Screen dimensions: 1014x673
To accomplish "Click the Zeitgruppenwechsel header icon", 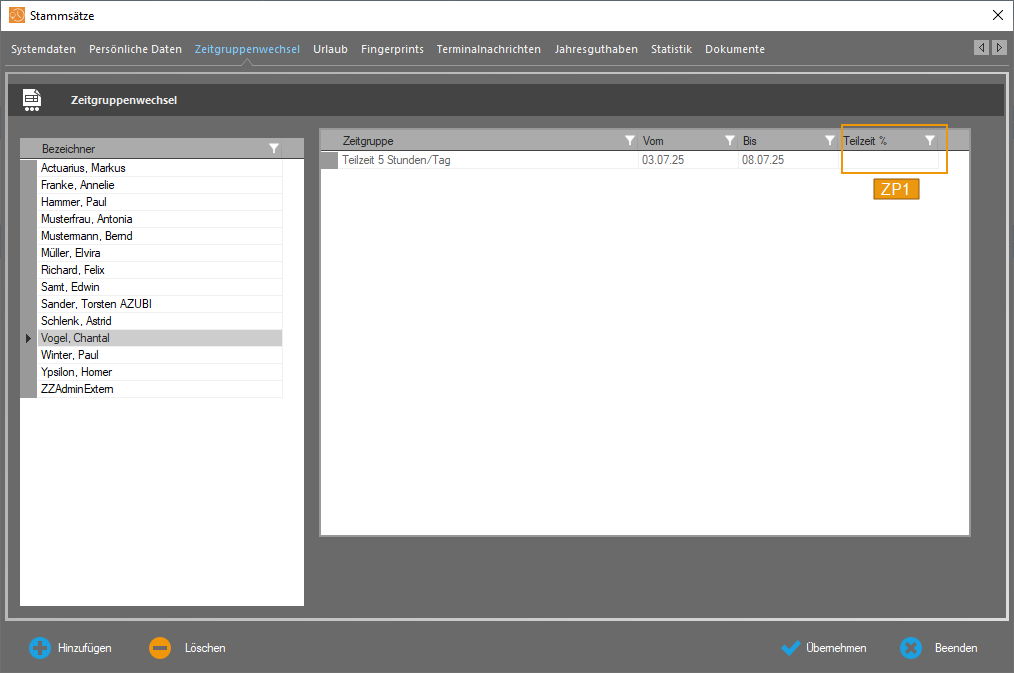I will (x=33, y=100).
